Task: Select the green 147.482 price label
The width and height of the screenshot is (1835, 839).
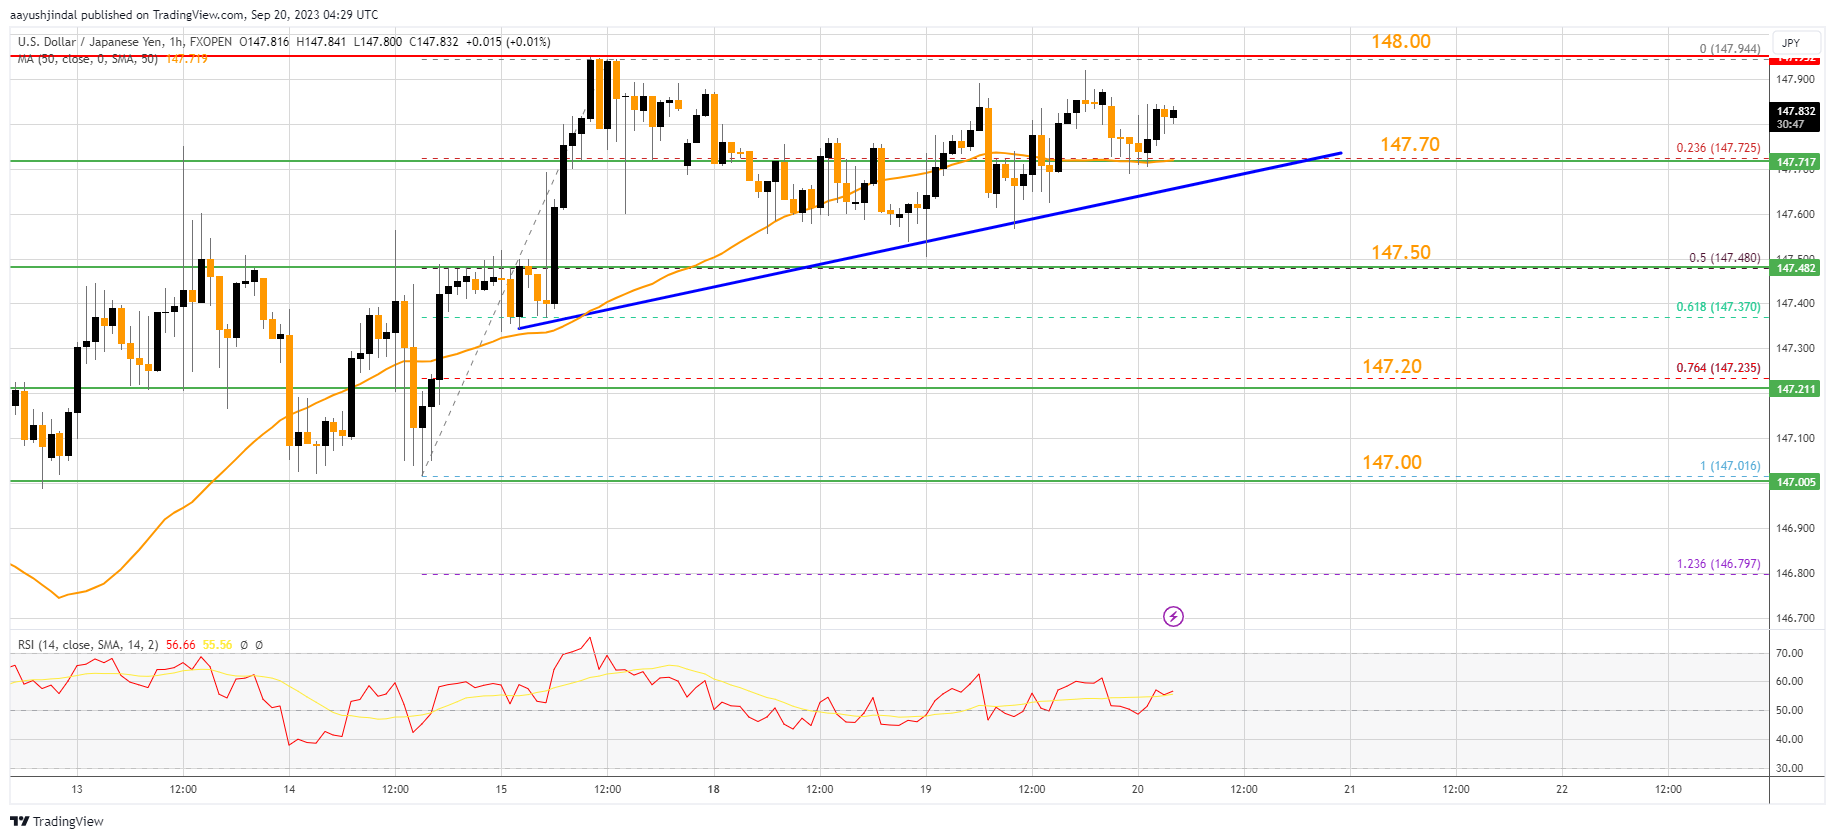Action: 1796,268
